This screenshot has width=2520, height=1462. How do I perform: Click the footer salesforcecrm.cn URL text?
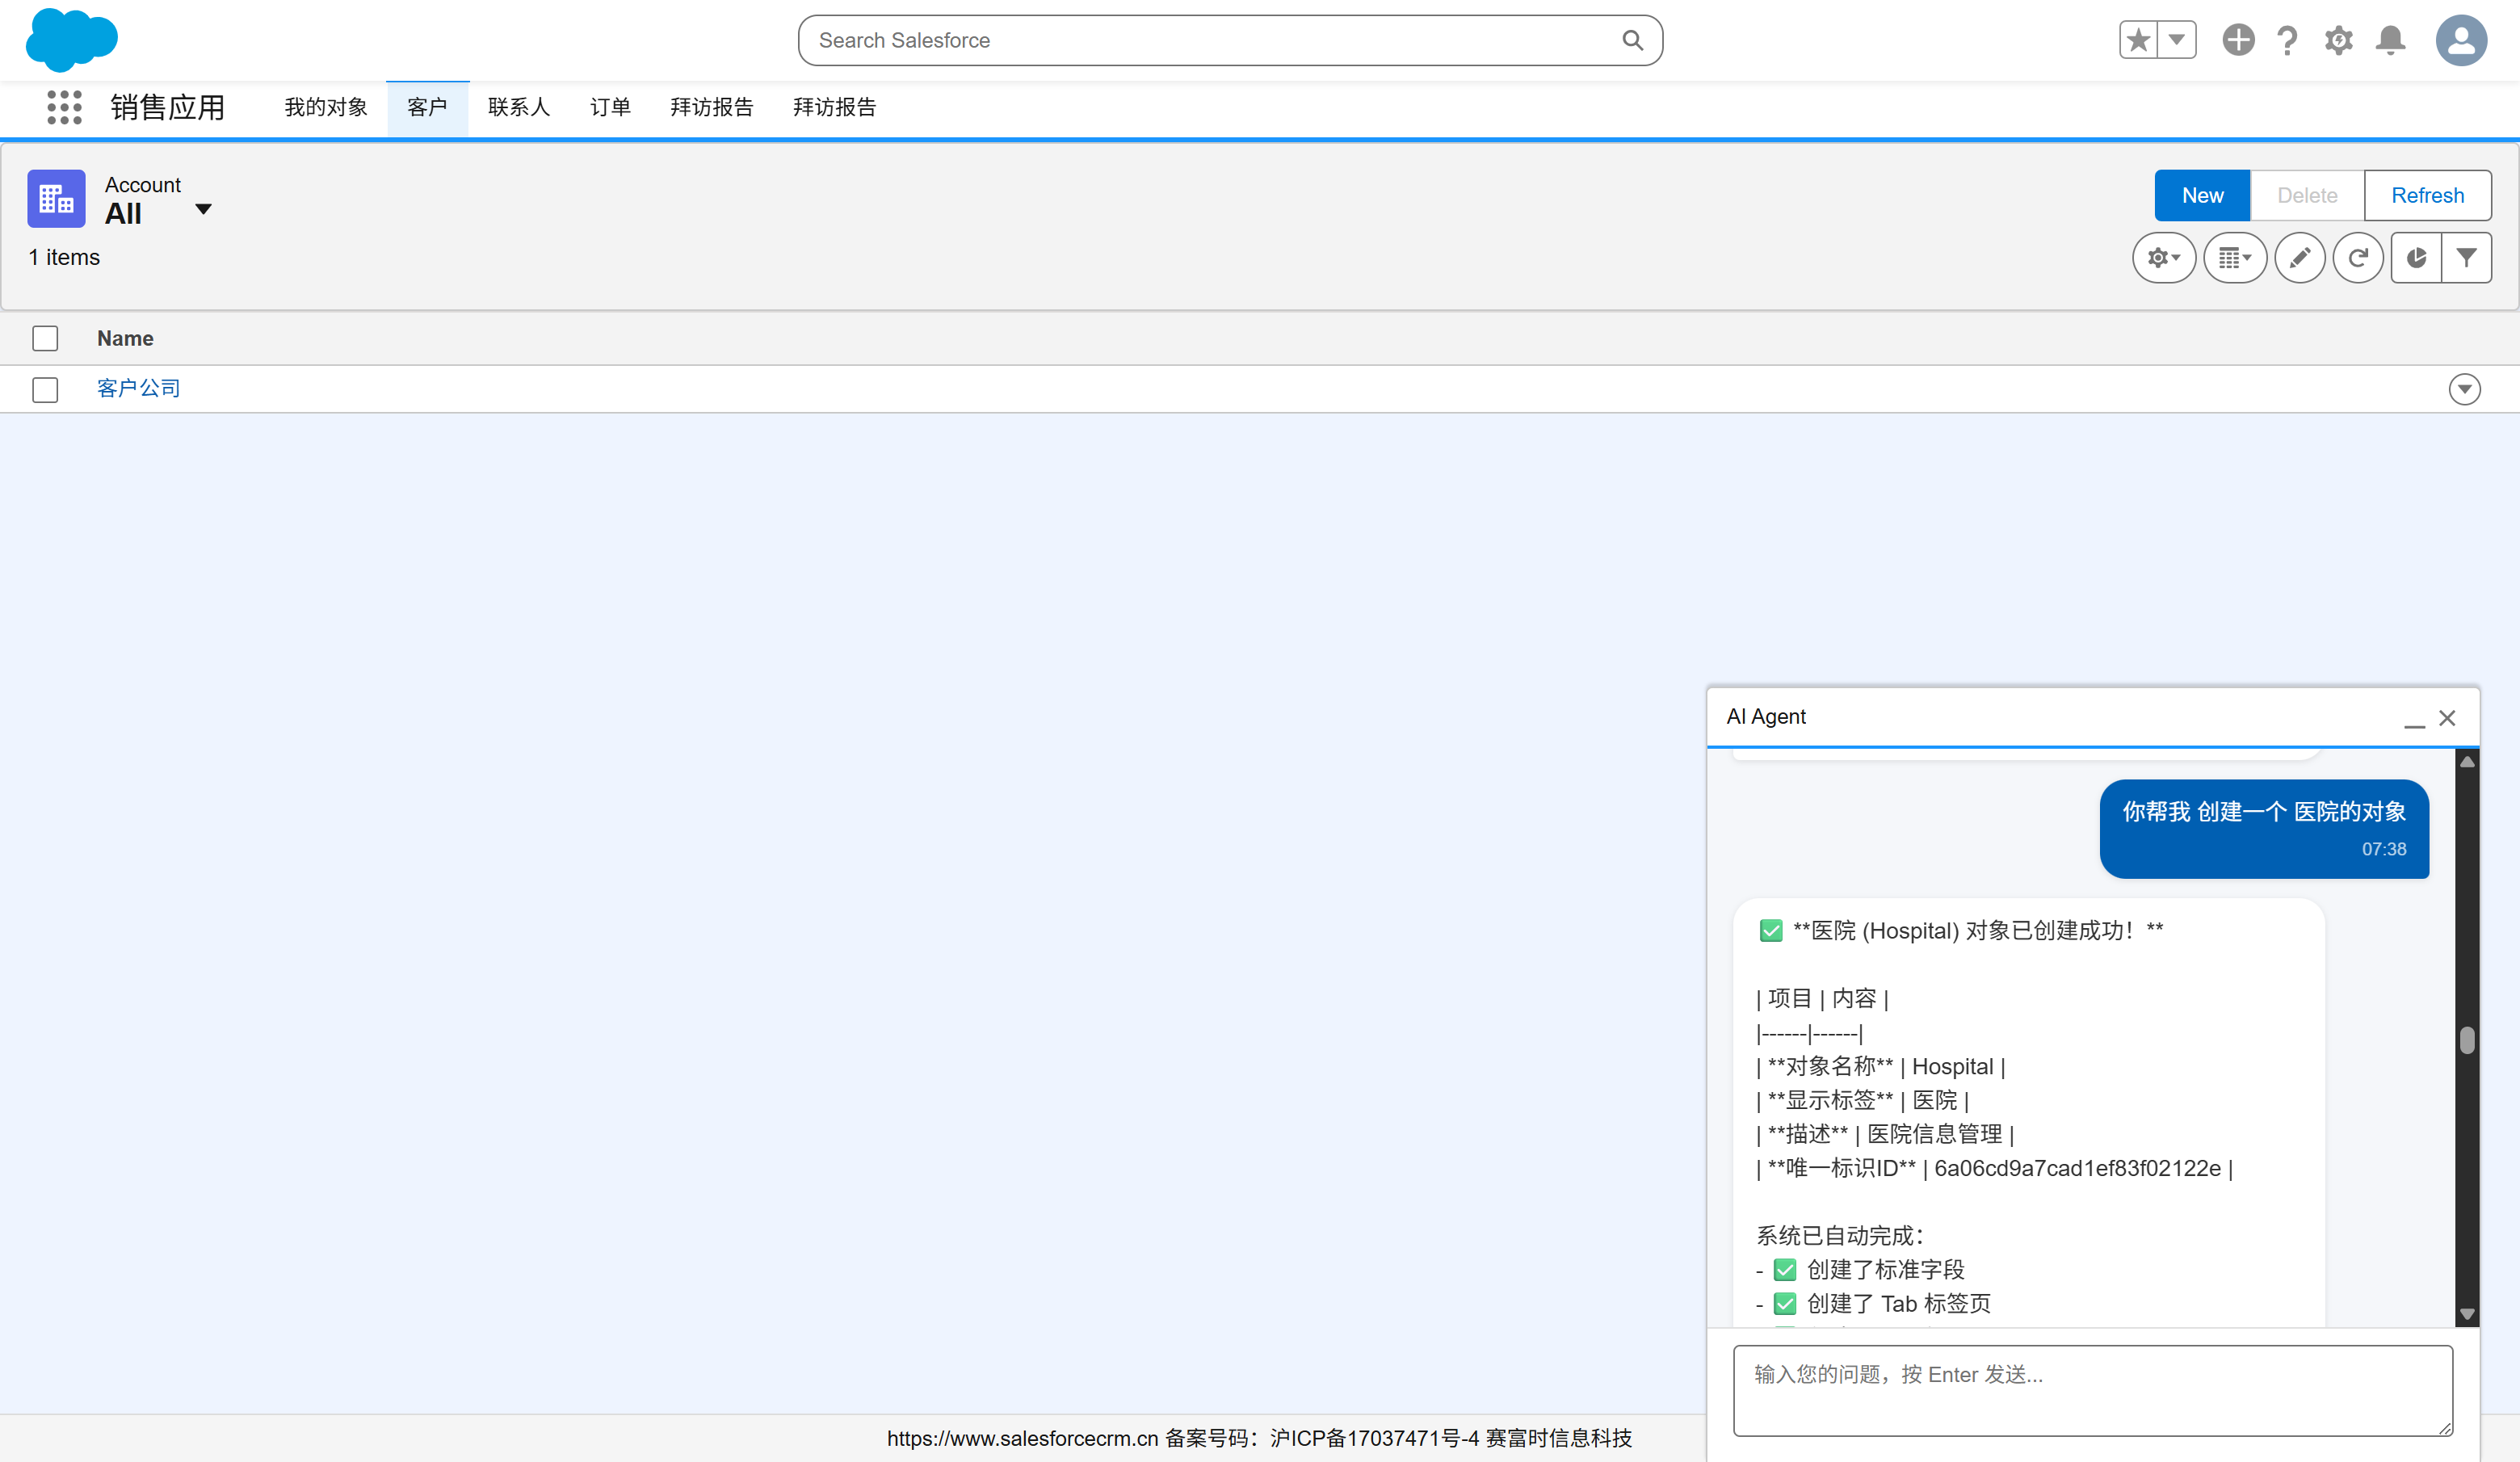(x=1022, y=1438)
